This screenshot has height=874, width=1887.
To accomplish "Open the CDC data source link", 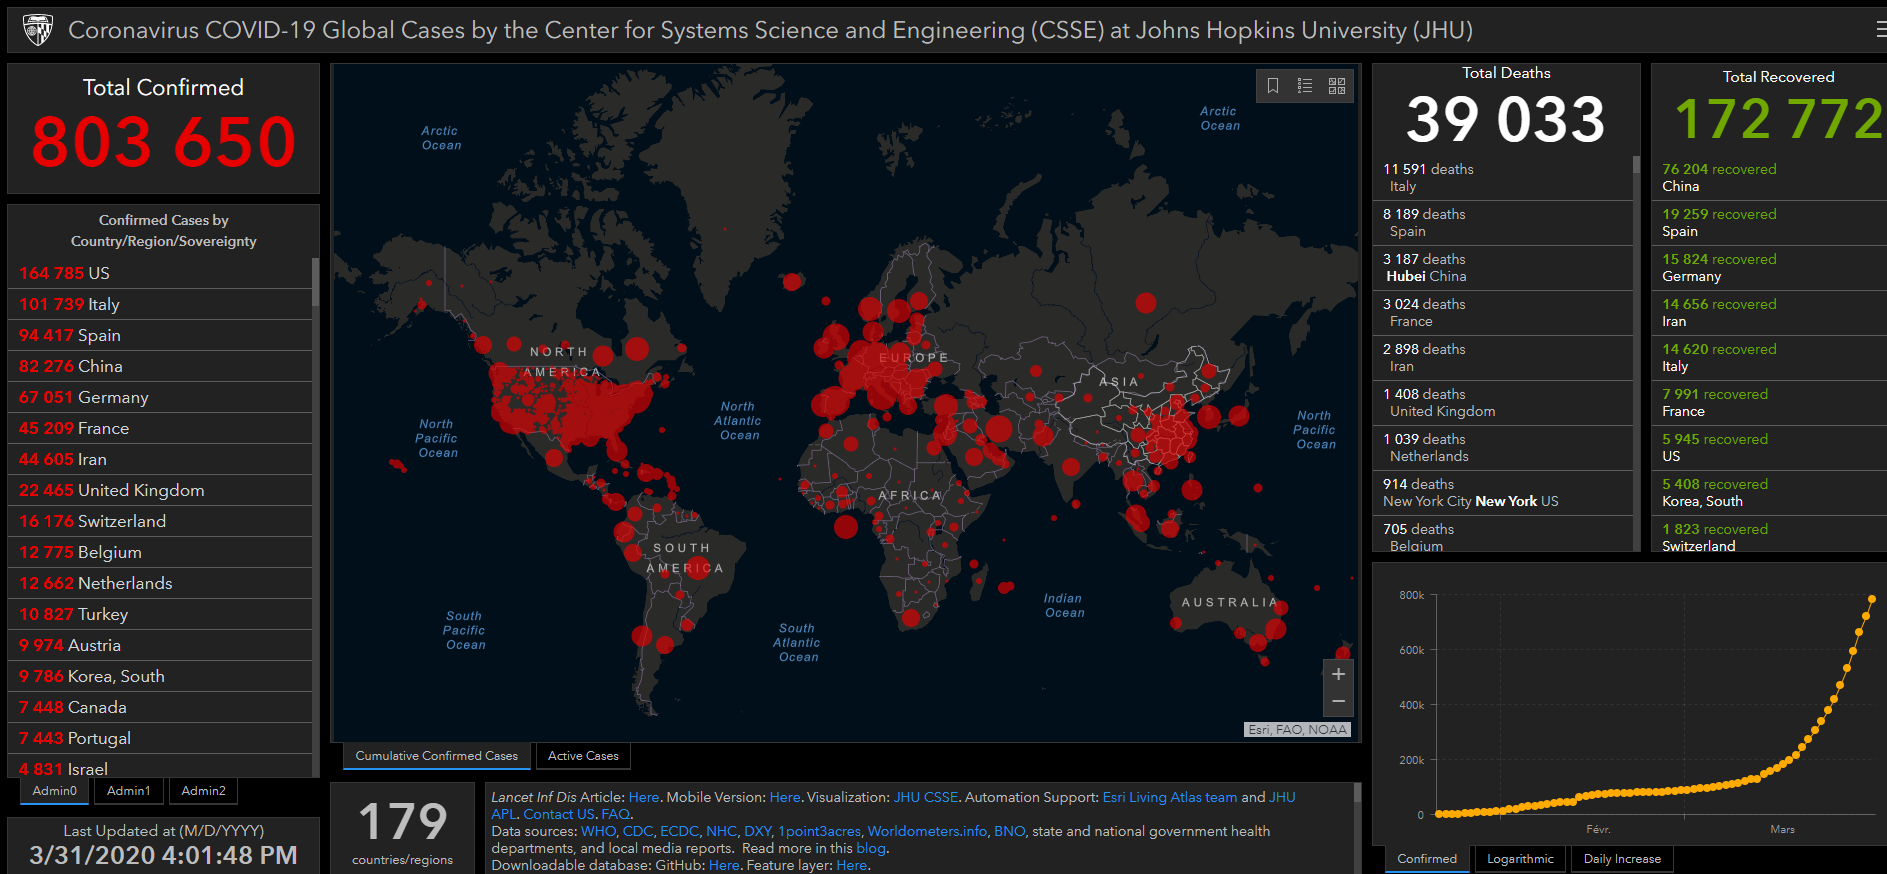I will pyautogui.click(x=638, y=831).
